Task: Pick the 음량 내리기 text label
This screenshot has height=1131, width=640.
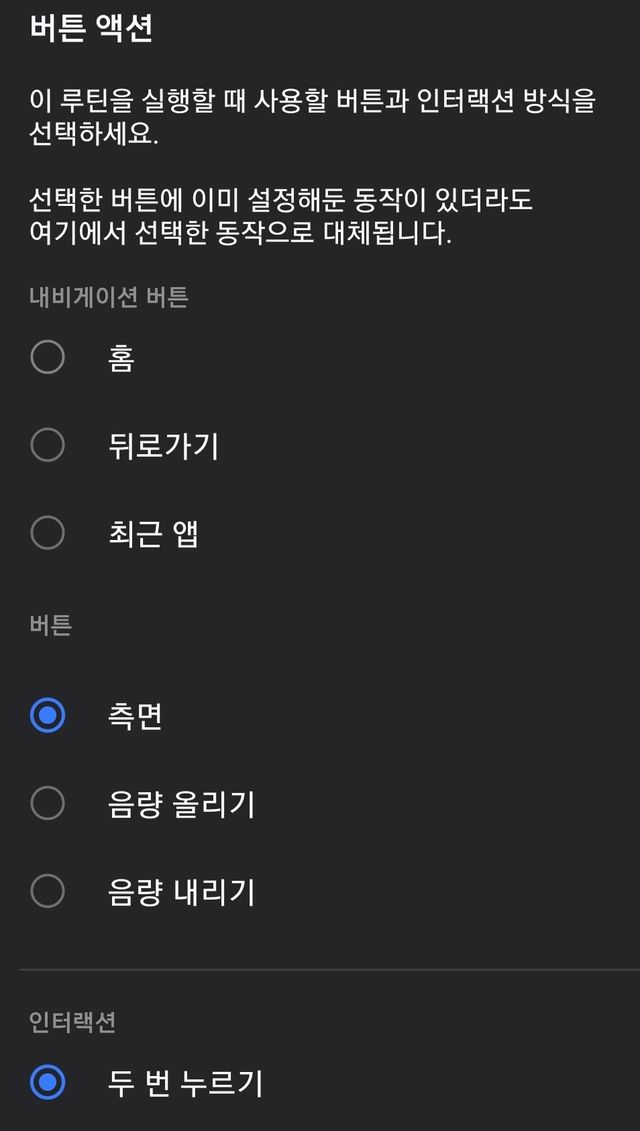Action: pyautogui.click(x=181, y=892)
